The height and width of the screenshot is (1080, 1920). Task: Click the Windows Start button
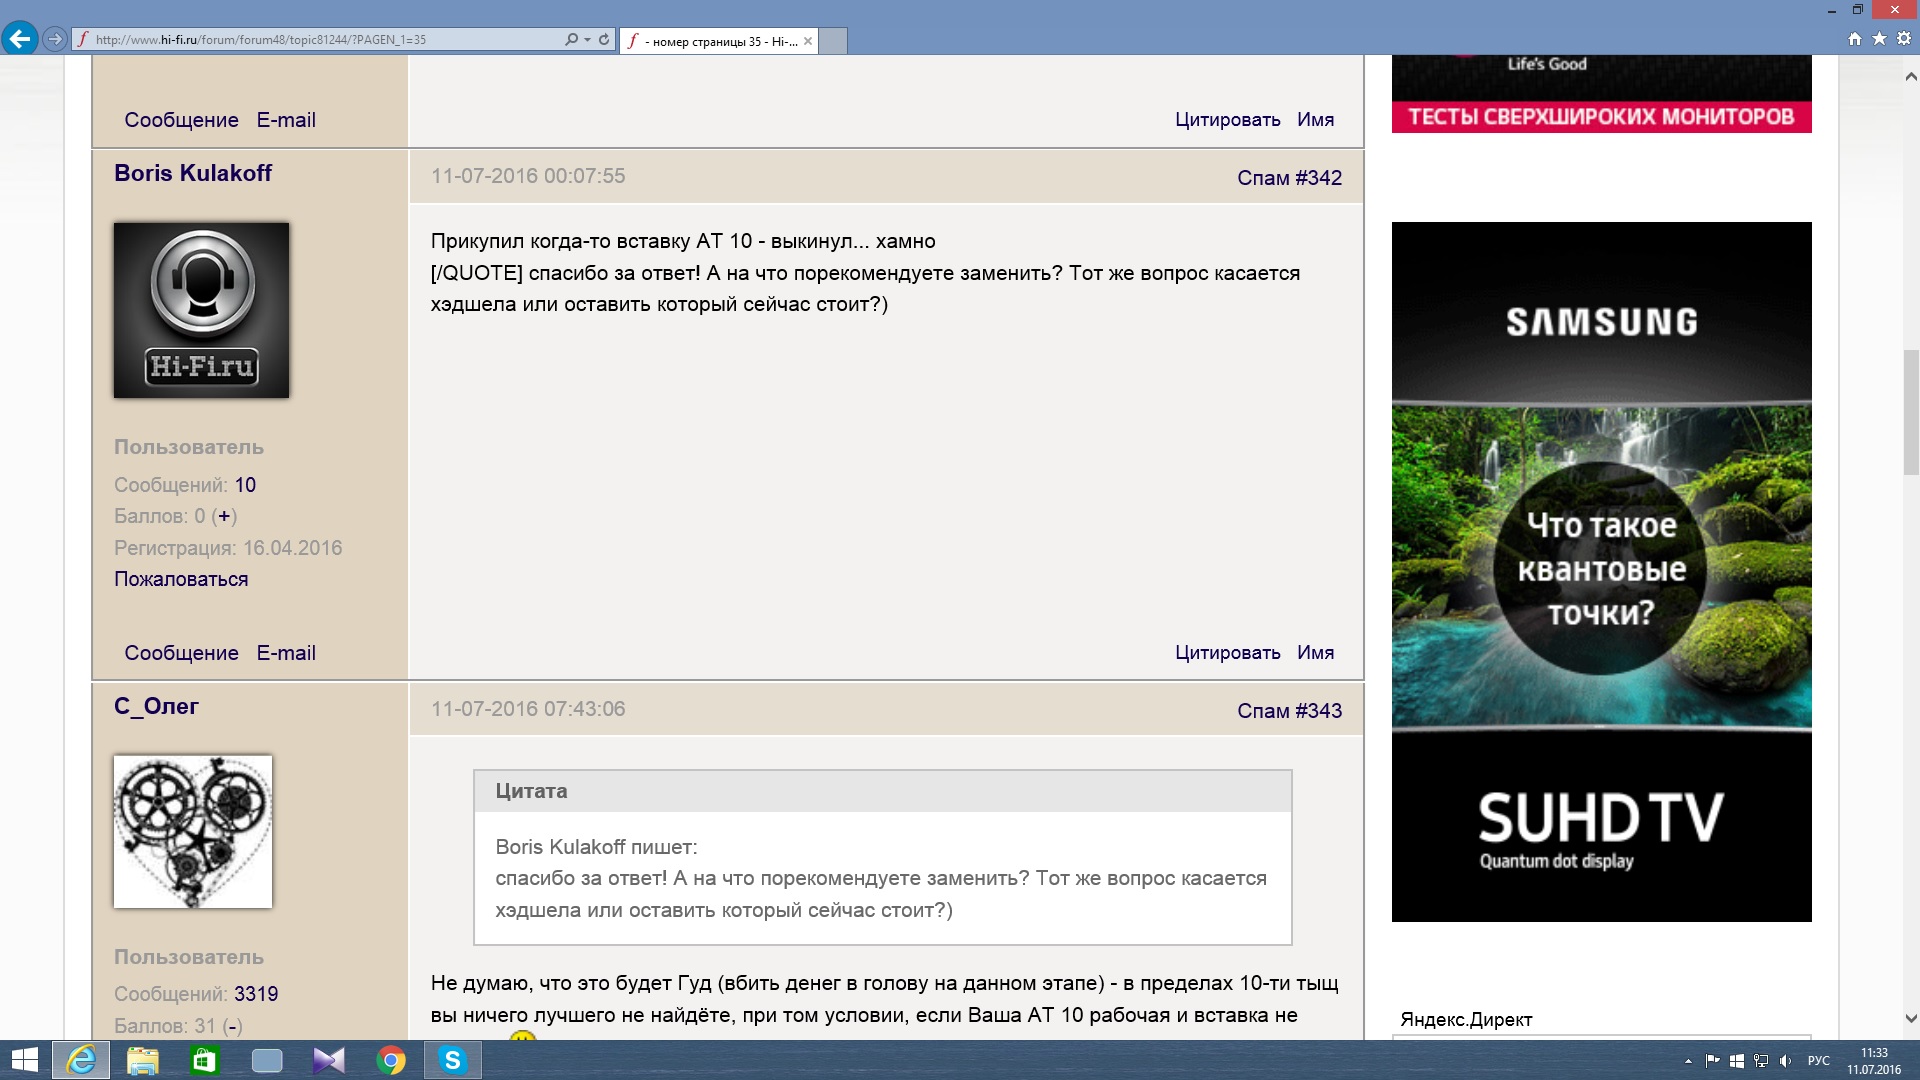click(x=24, y=1060)
